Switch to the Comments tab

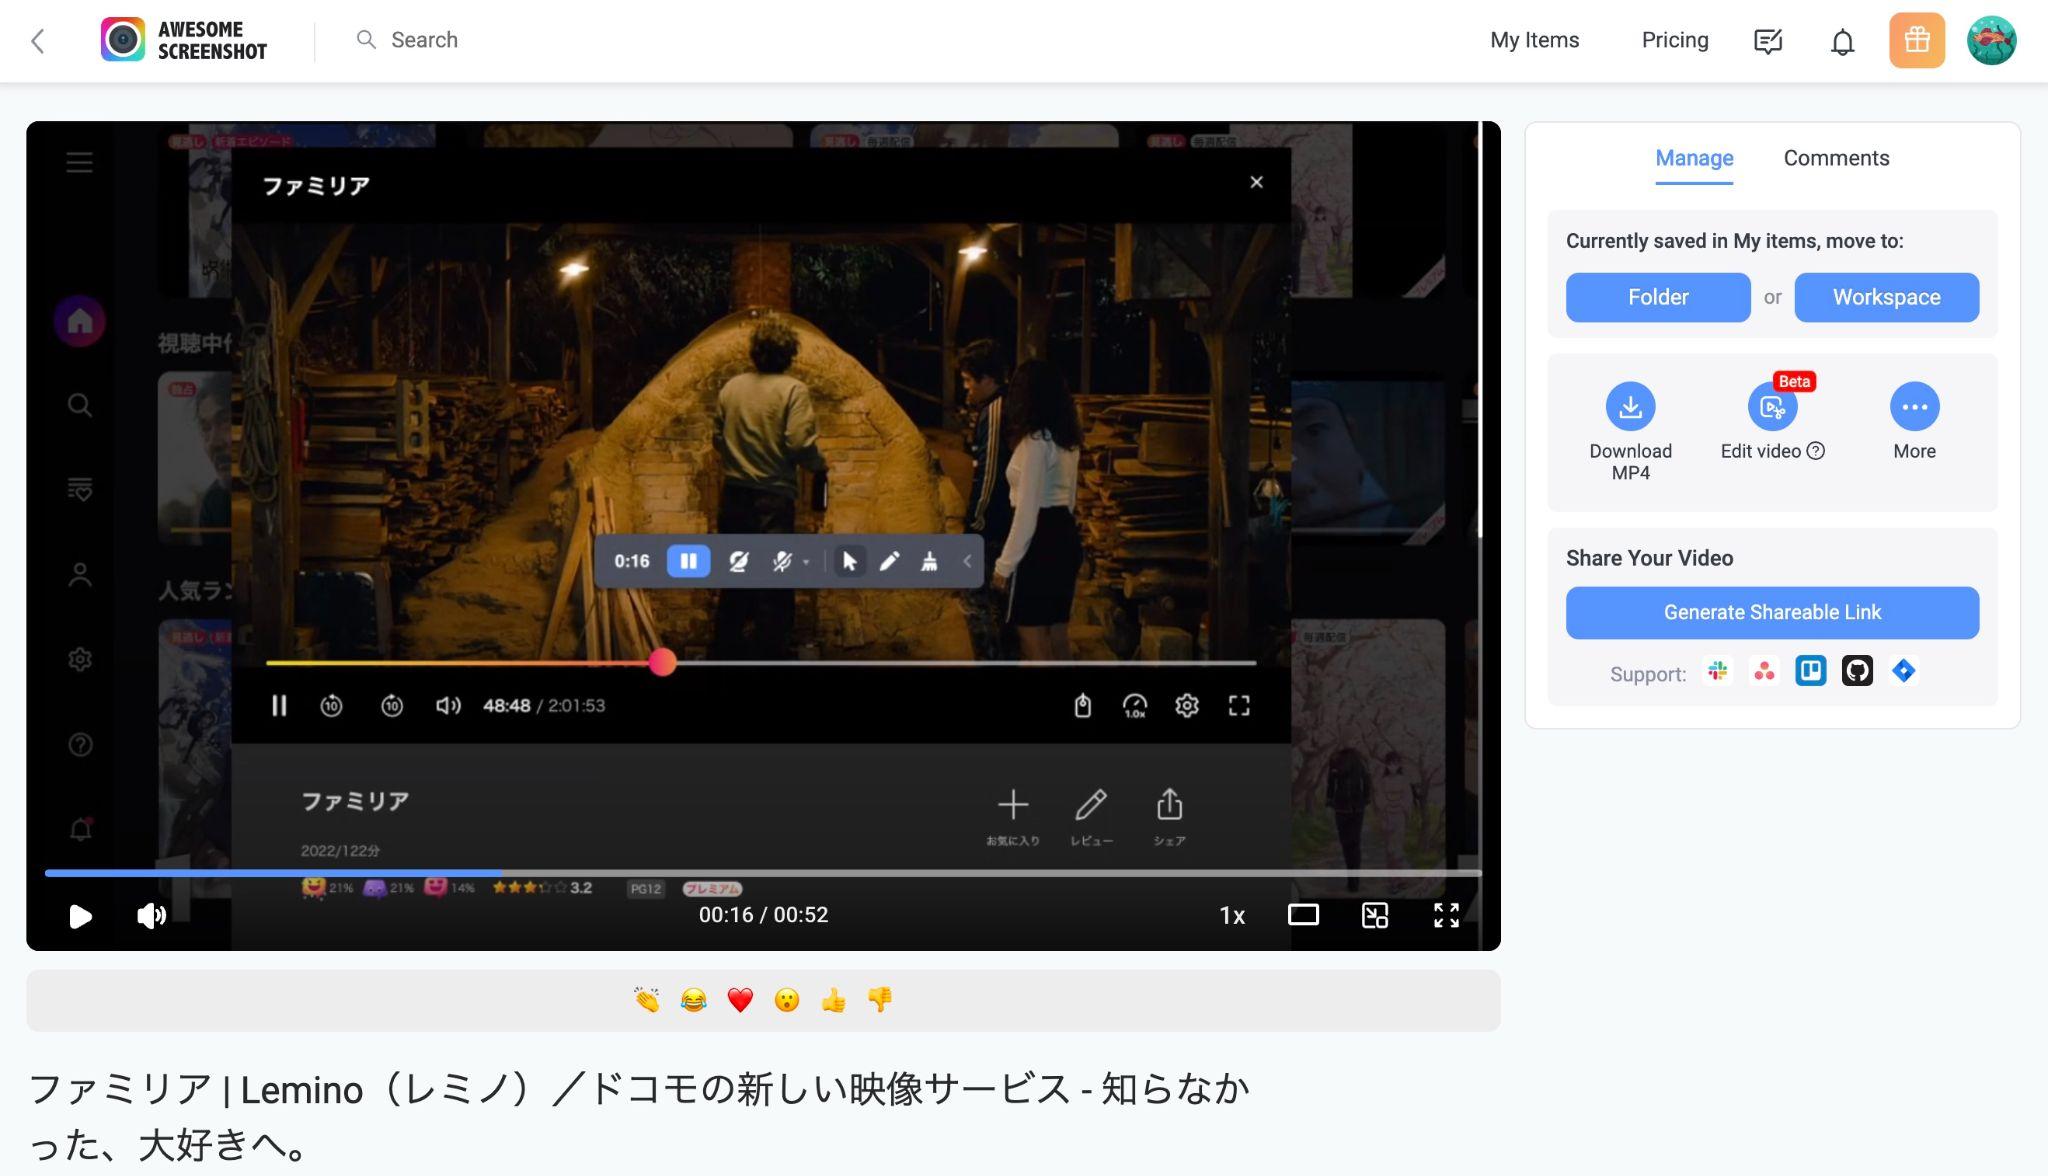(x=1836, y=158)
